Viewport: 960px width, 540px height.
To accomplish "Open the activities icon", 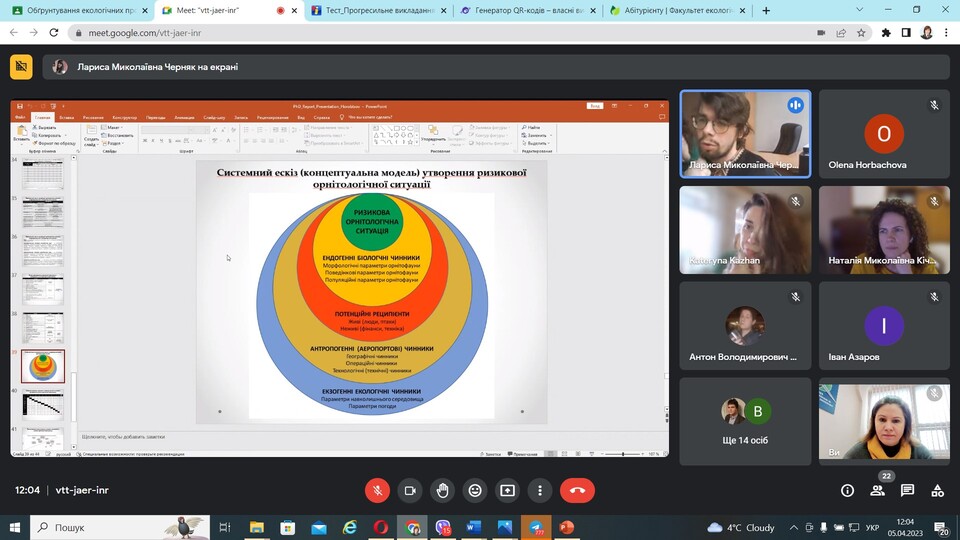I will pyautogui.click(x=937, y=490).
